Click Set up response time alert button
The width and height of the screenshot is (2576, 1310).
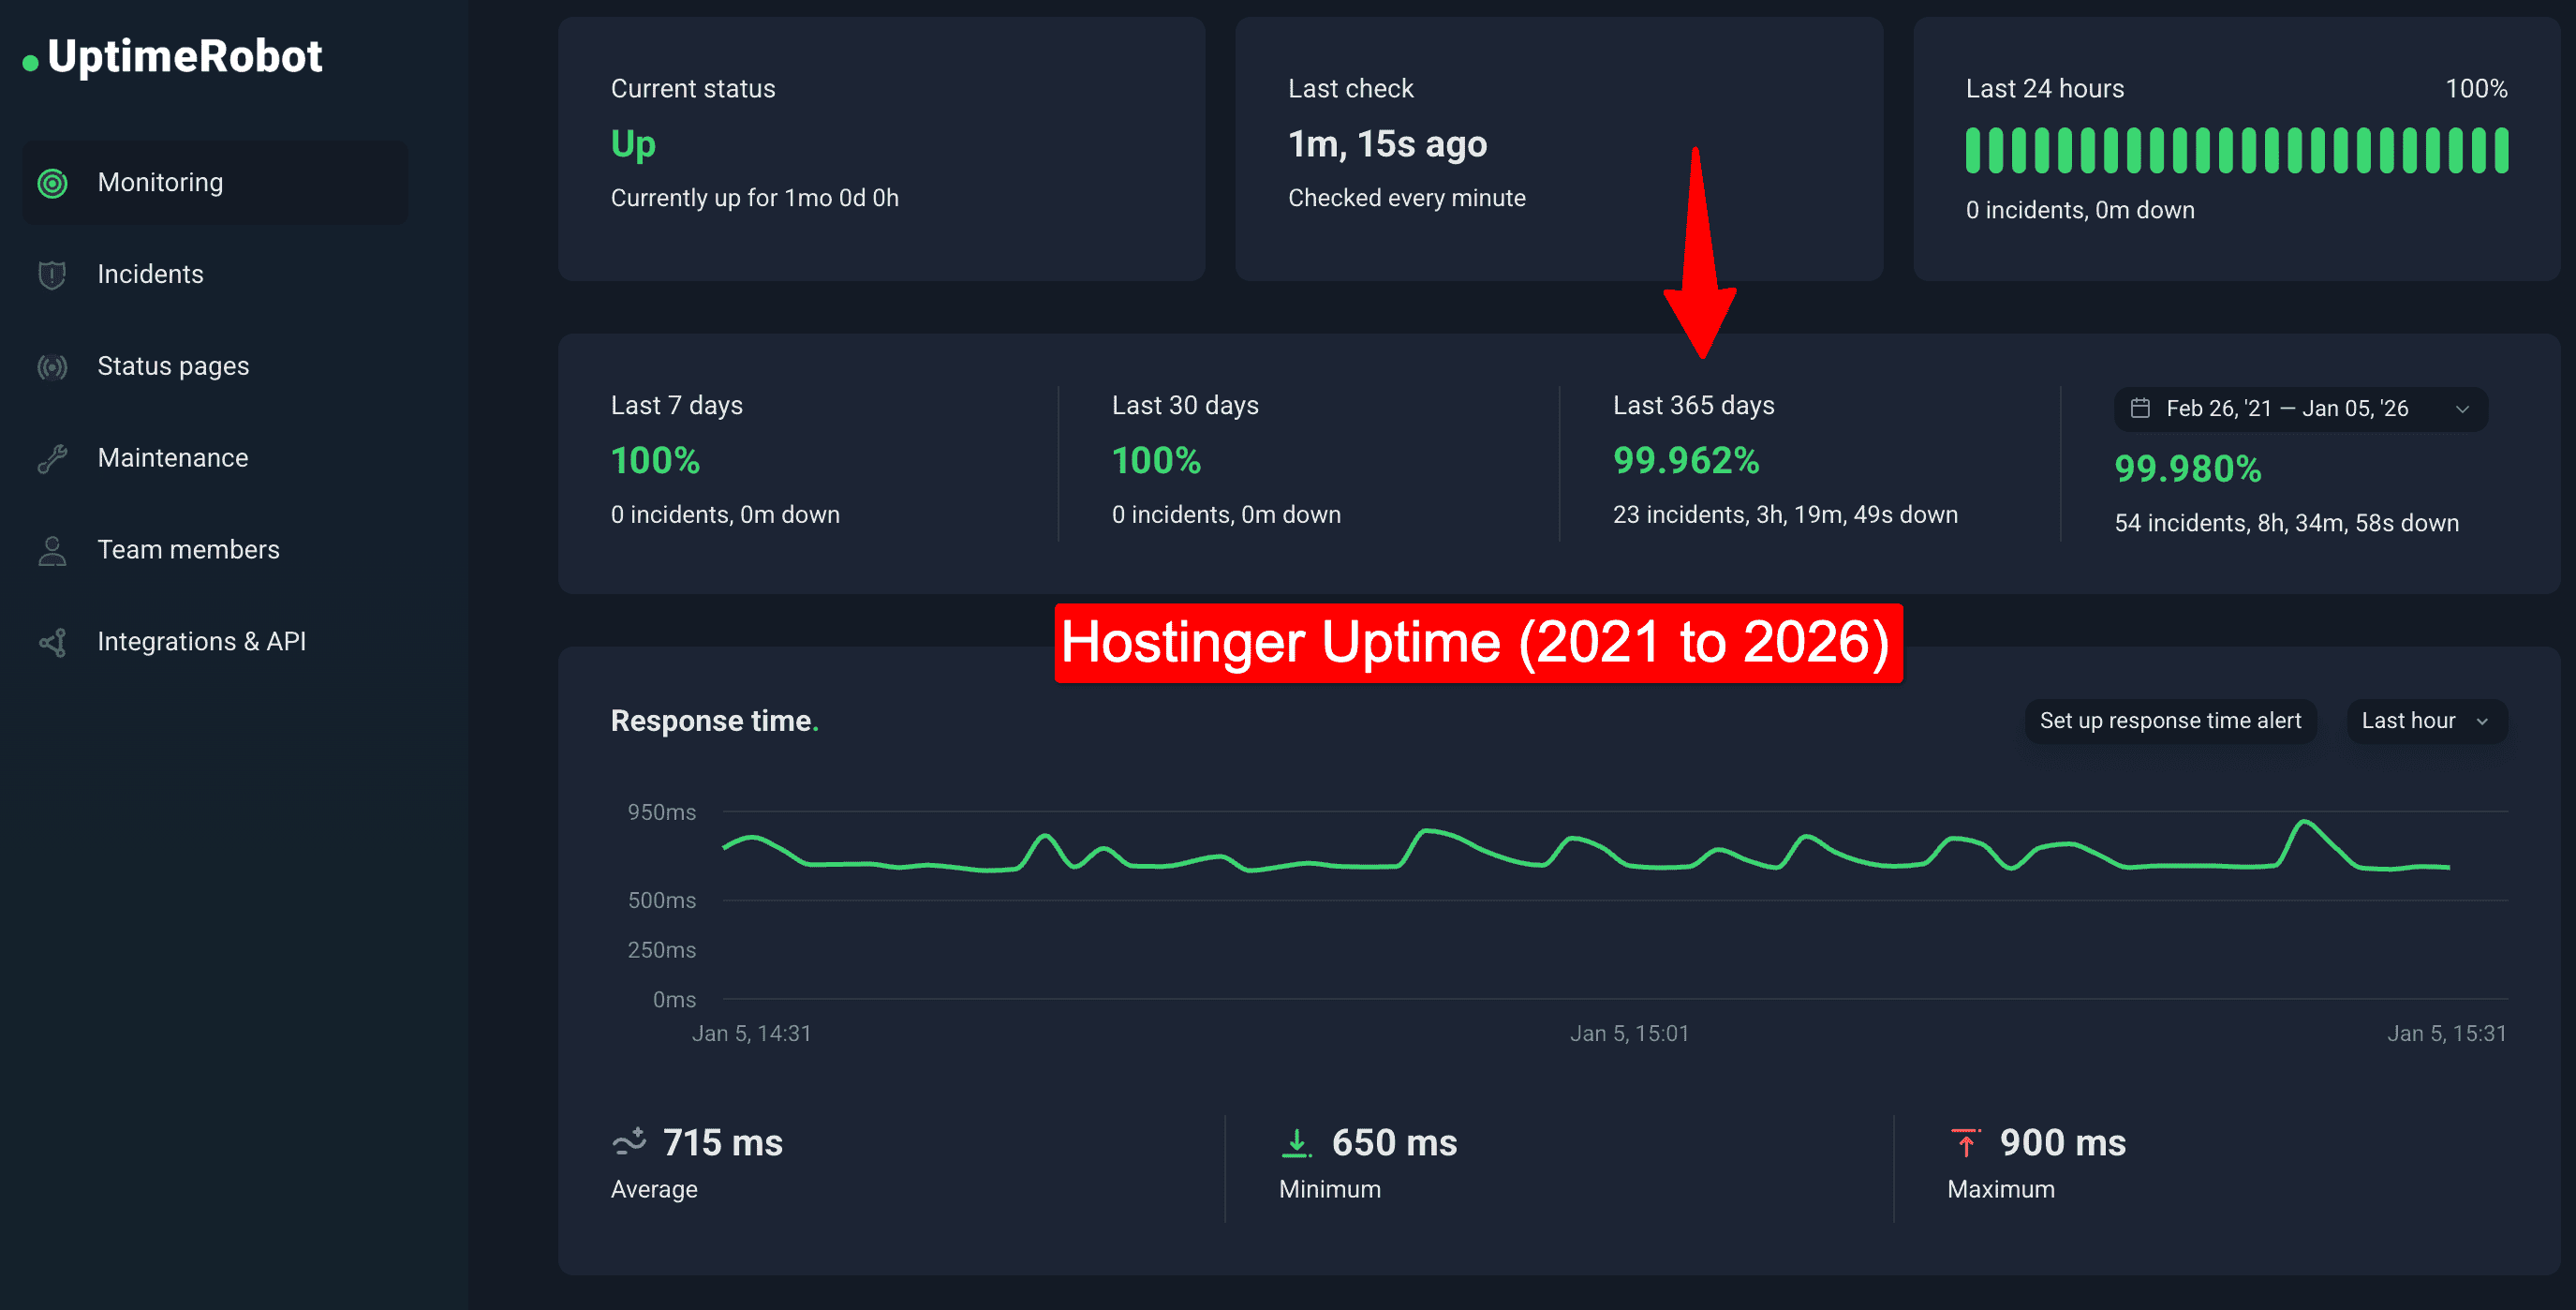[2170, 721]
